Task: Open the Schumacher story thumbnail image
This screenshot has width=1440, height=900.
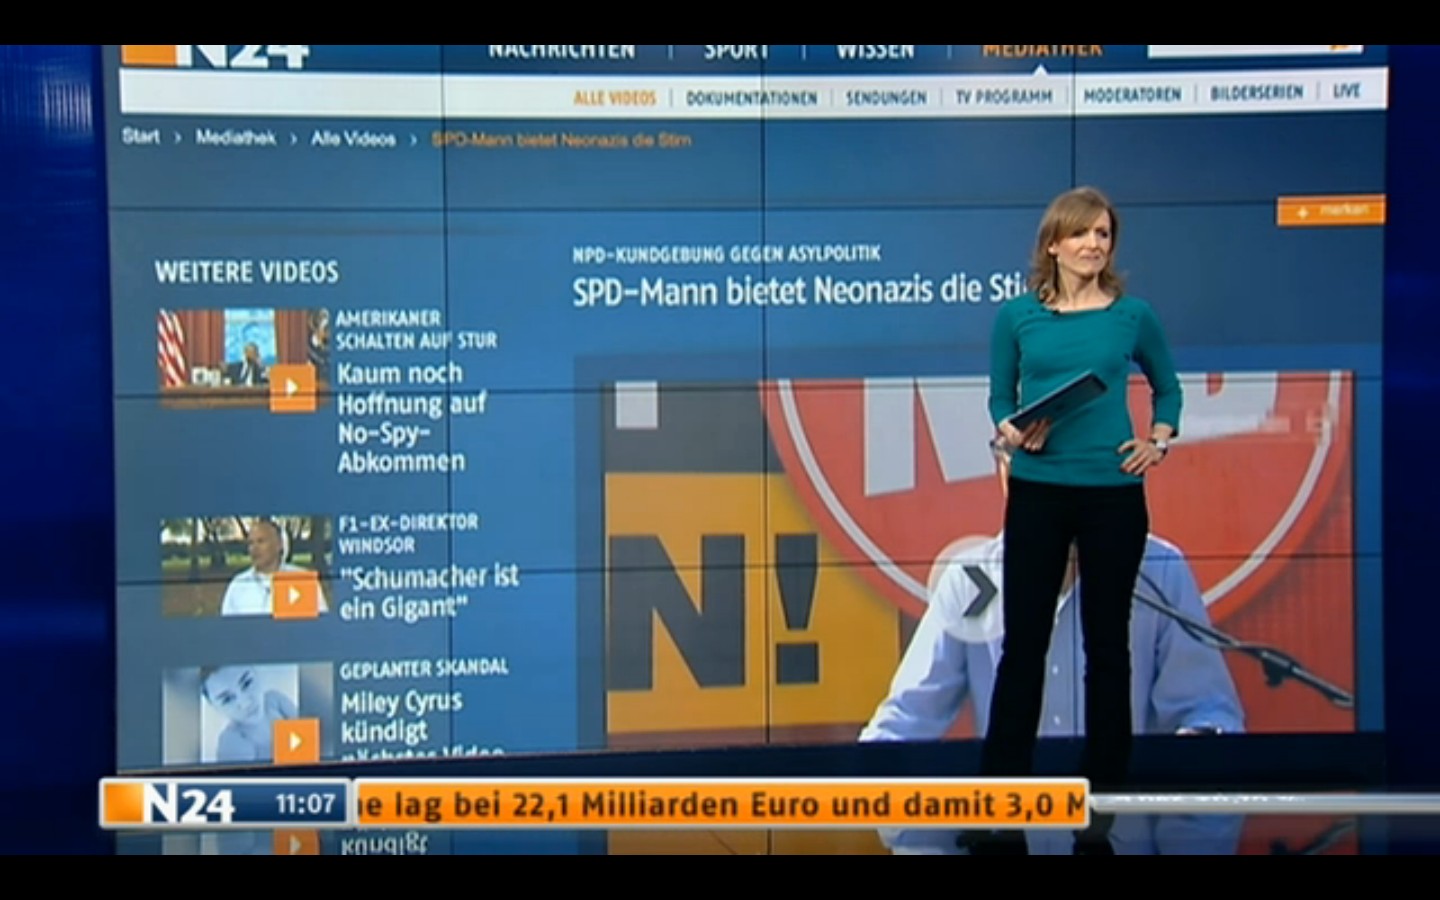Action: pyautogui.click(x=245, y=566)
